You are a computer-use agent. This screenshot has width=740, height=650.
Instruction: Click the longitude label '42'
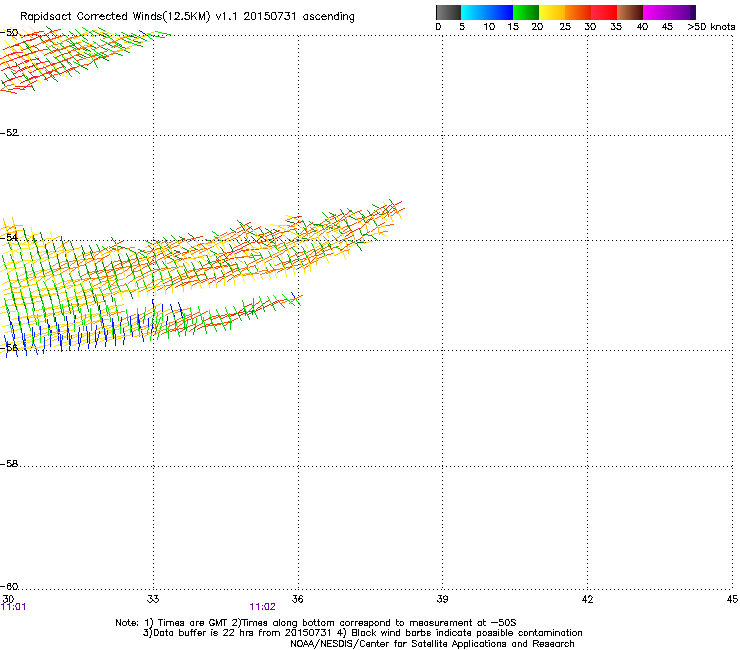587,599
